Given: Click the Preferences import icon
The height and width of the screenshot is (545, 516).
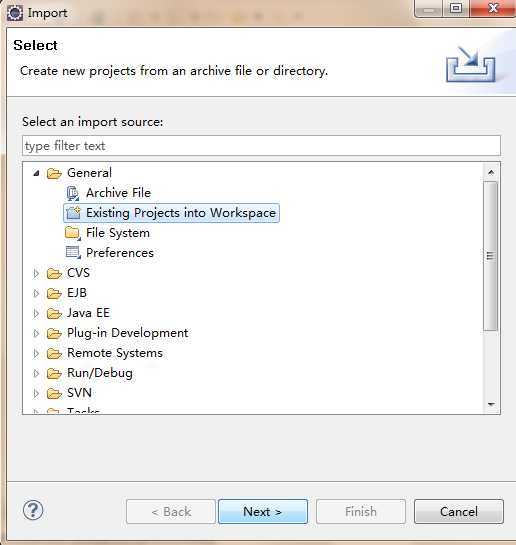Looking at the screenshot, I should pos(73,253).
